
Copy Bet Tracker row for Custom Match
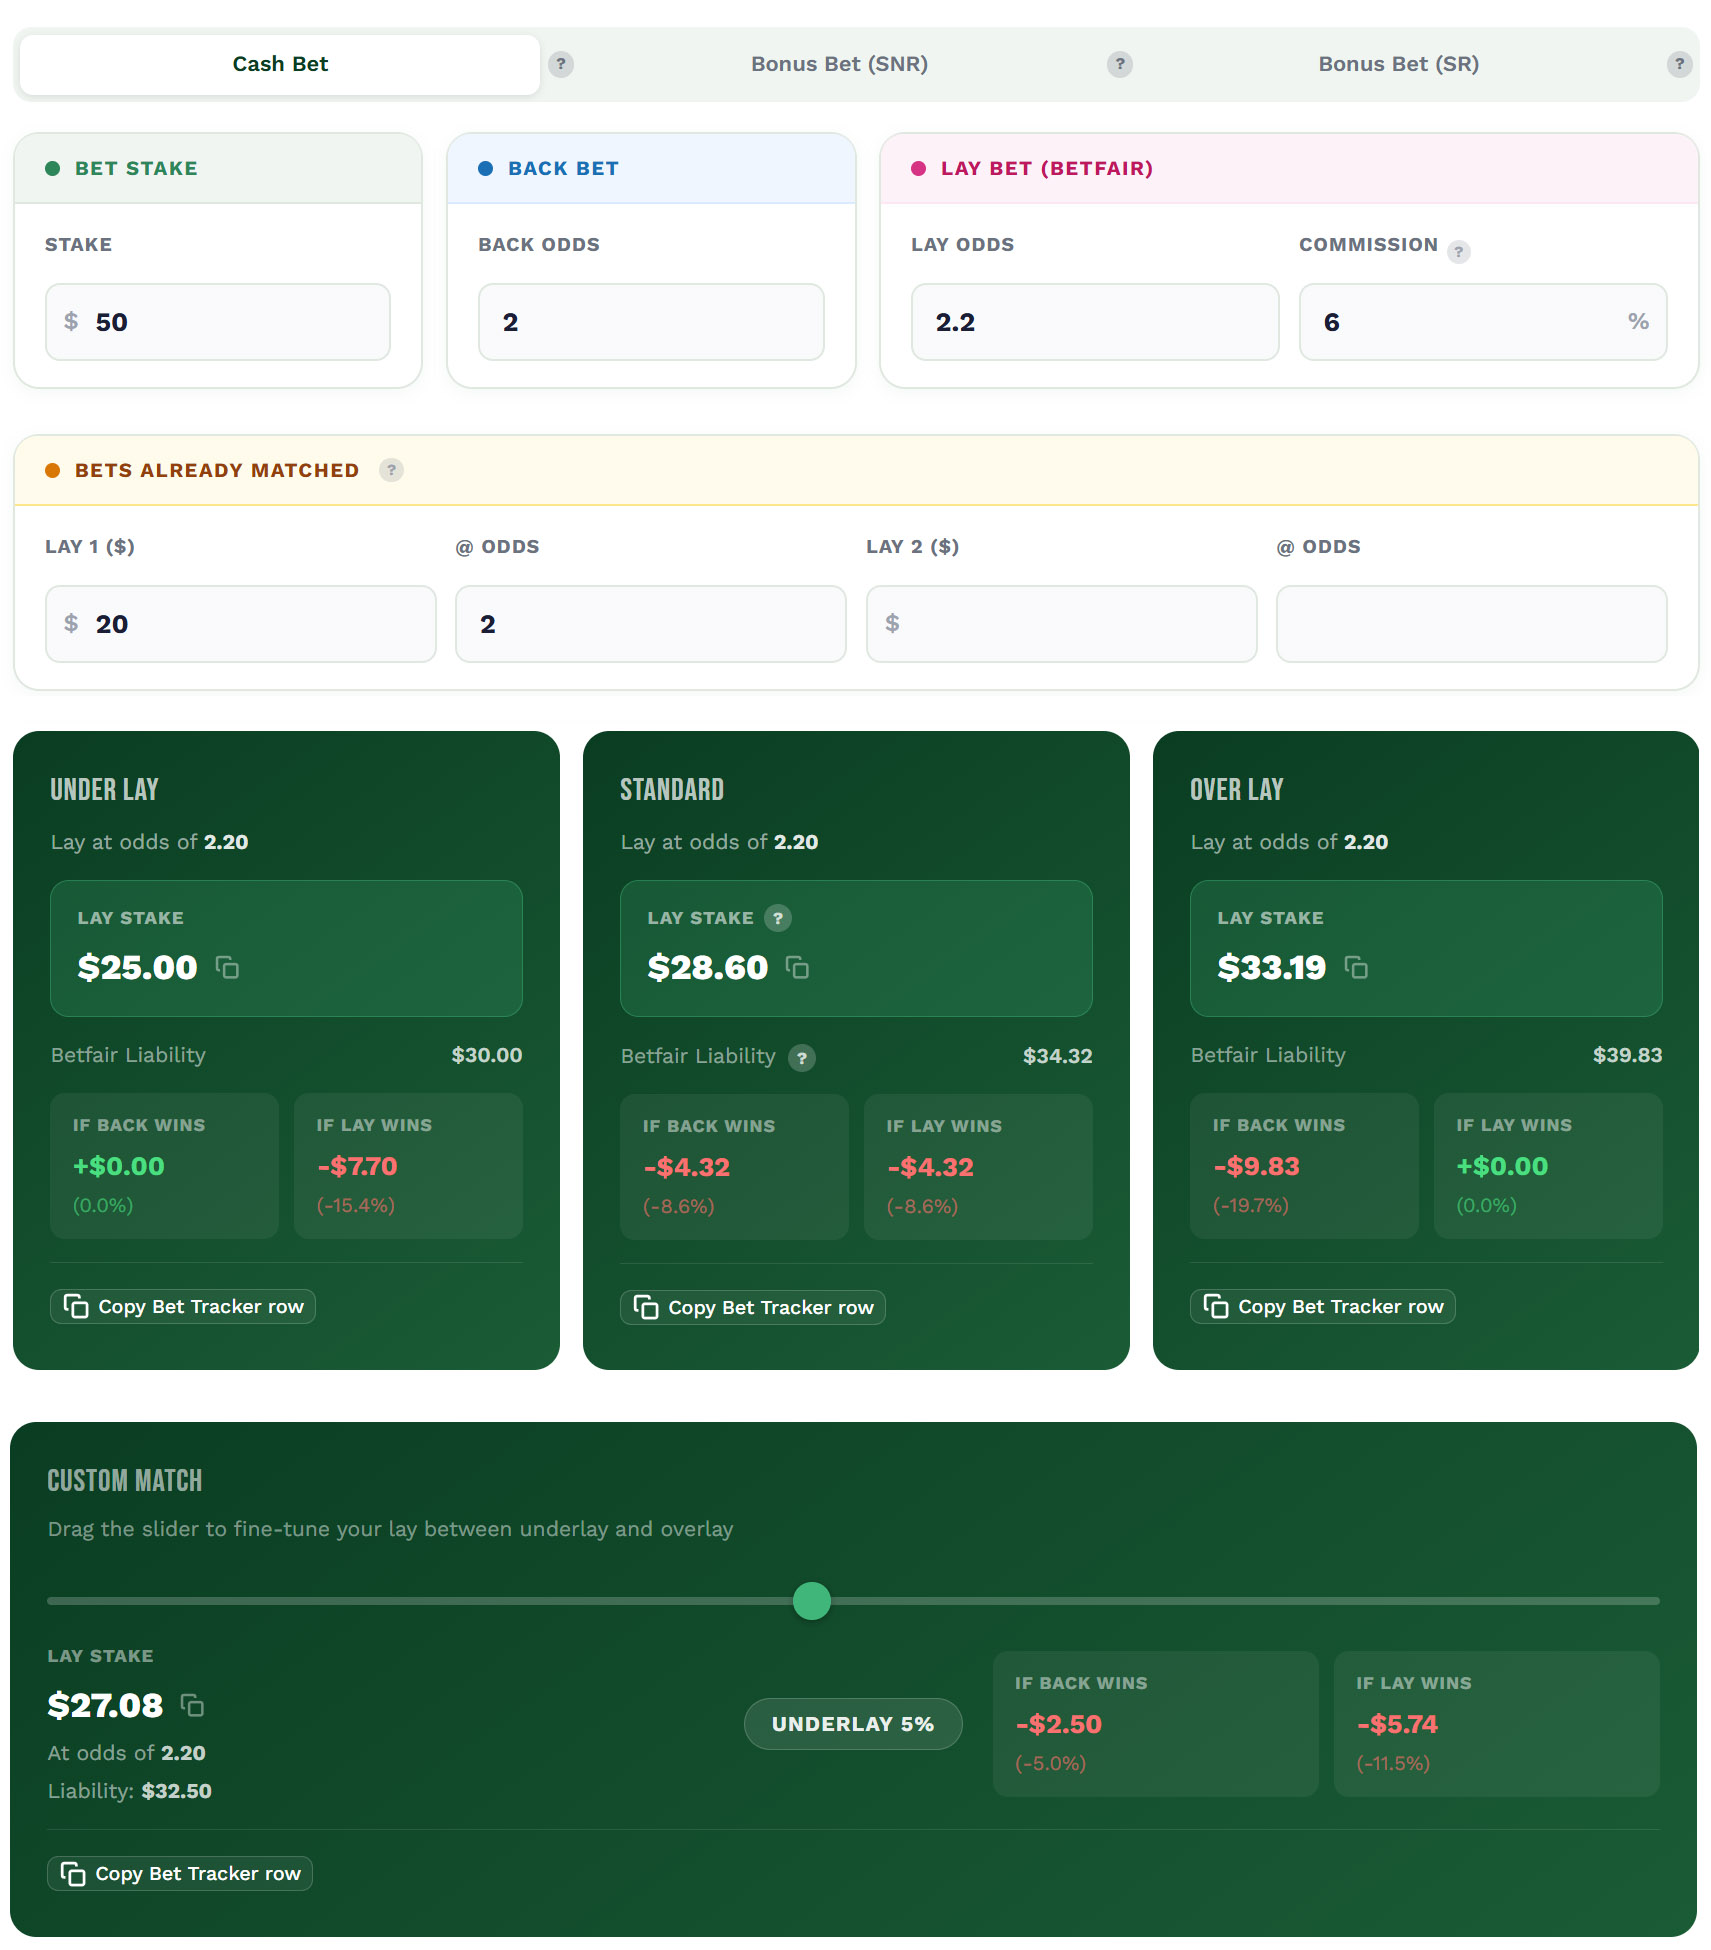pos(180,1874)
